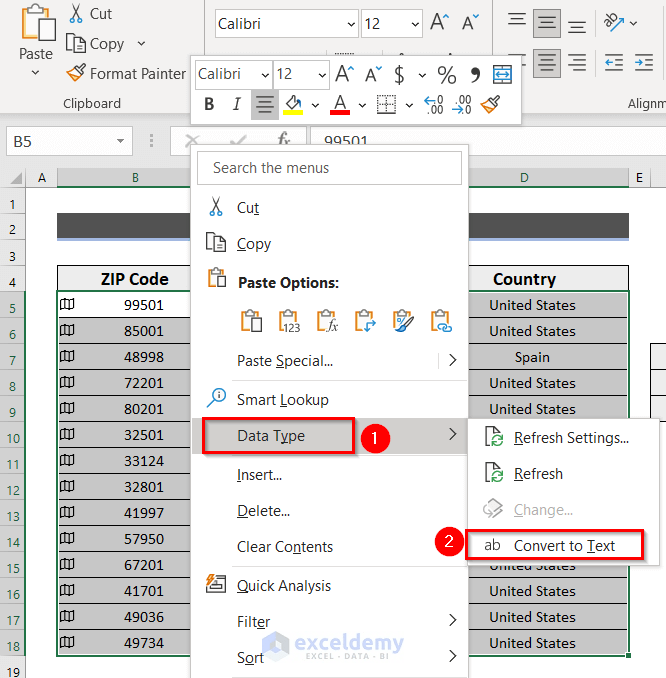Toggle center alignment in mini toolbar
The height and width of the screenshot is (678, 666).
[264, 104]
